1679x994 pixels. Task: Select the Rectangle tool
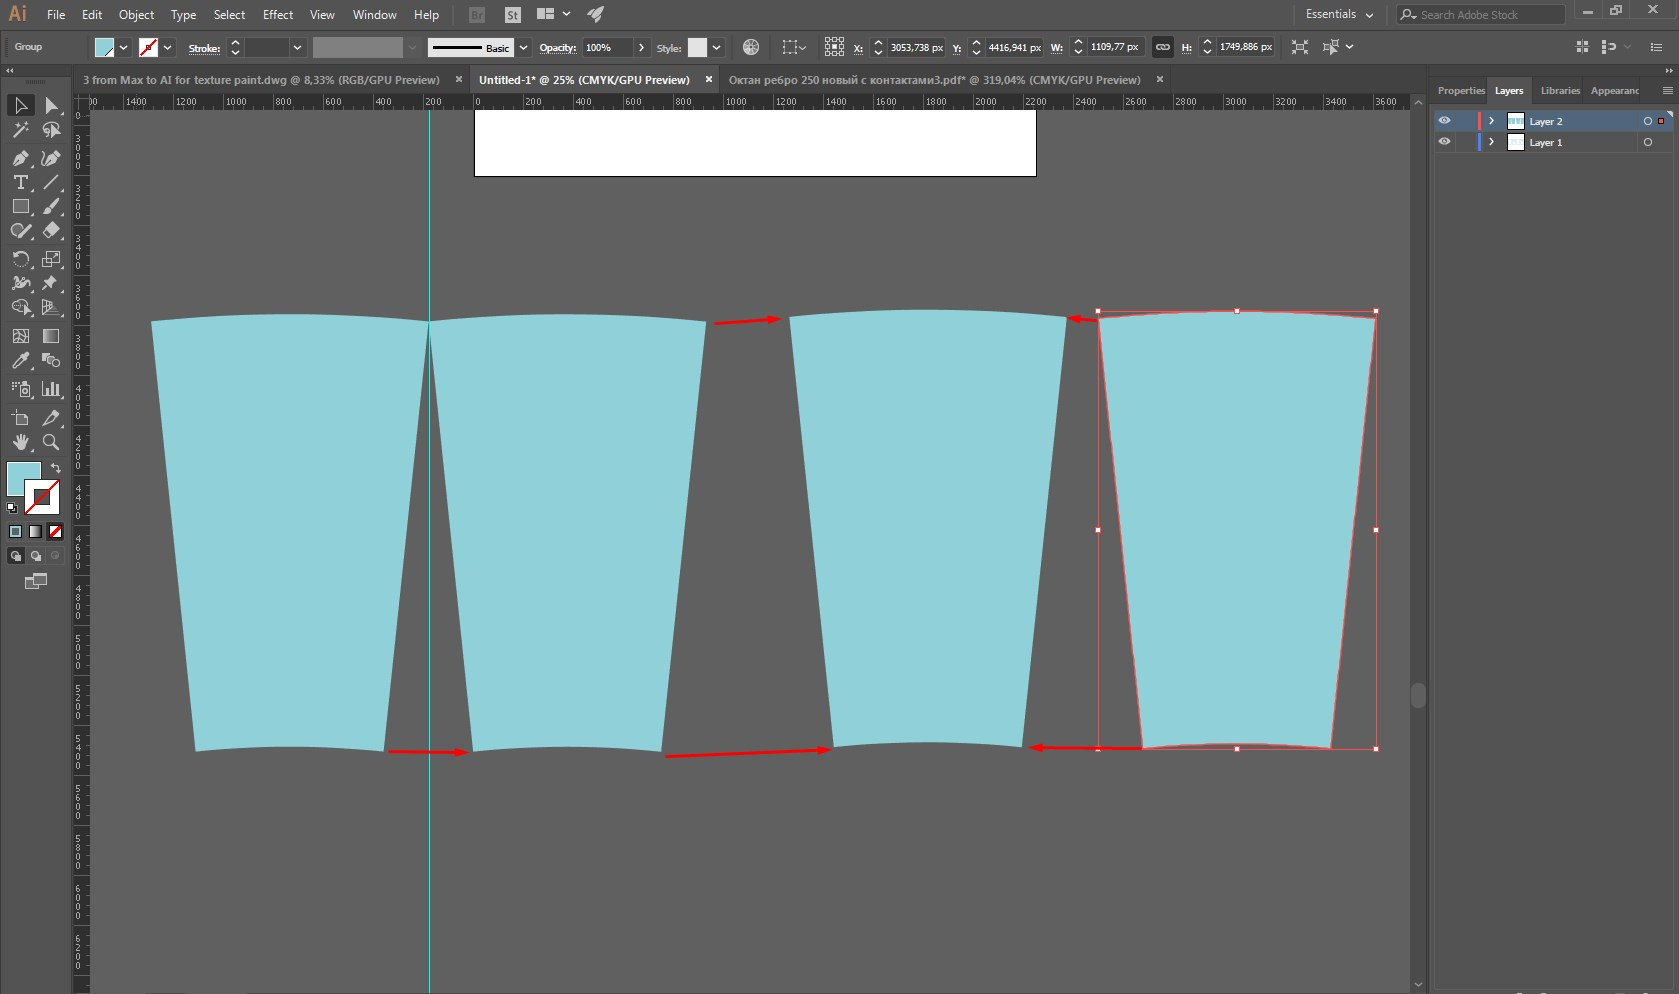tap(20, 206)
